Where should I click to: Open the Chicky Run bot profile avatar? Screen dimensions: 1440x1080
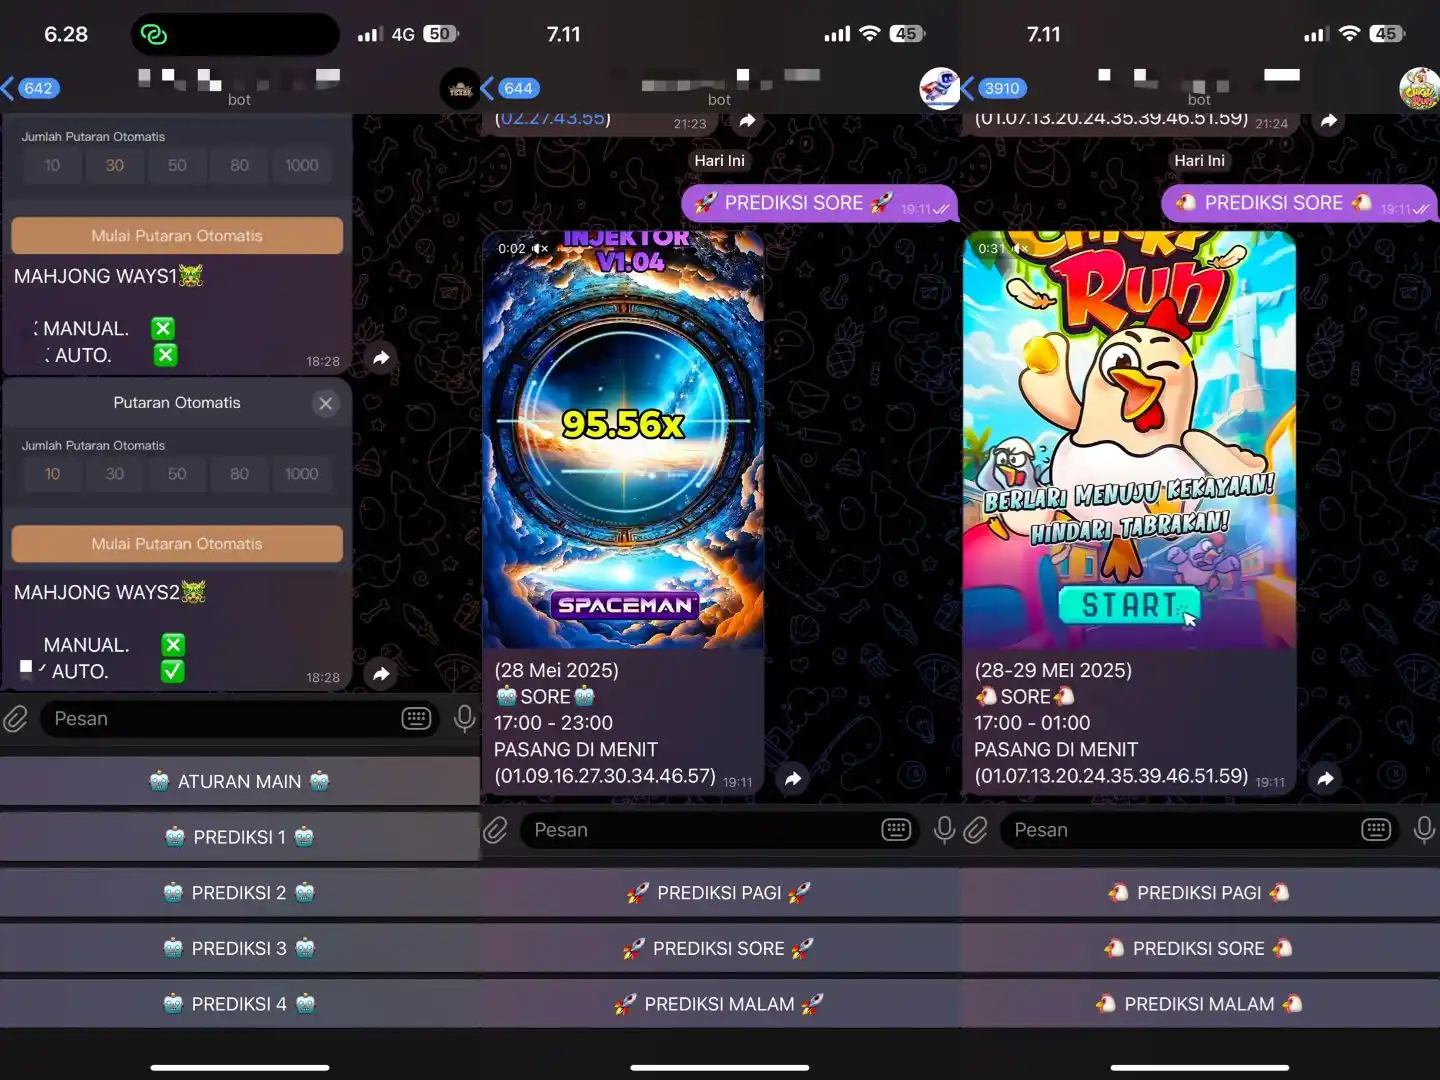point(1419,89)
